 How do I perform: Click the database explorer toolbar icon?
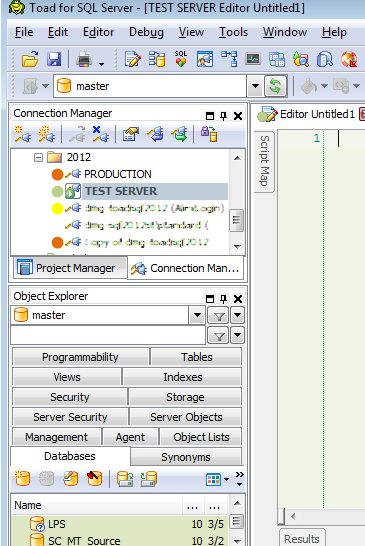click(x=157, y=59)
